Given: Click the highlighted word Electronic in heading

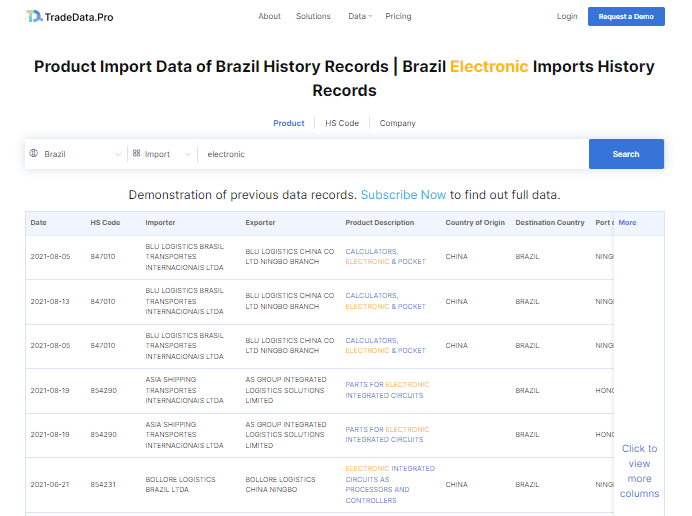Looking at the screenshot, I should click(489, 67).
